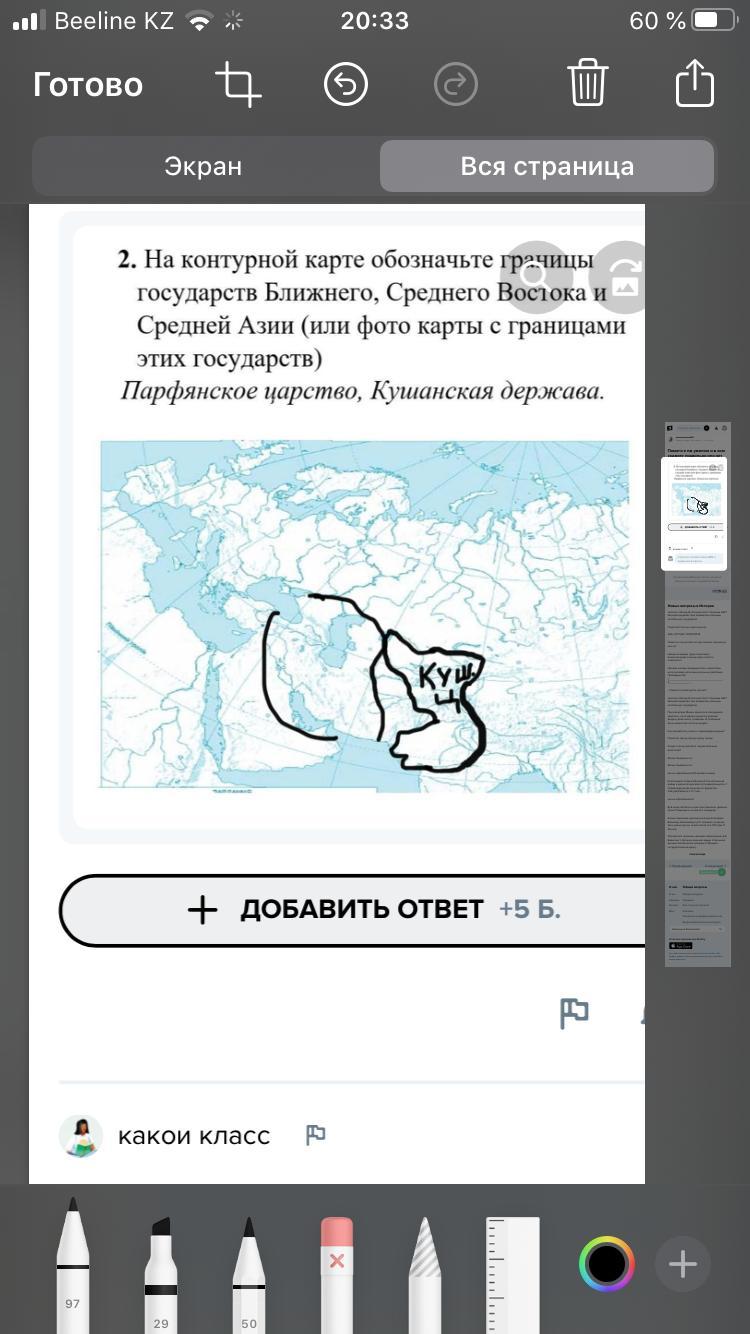Tap the contour map image
The height and width of the screenshot is (1334, 750).
pyautogui.click(x=365, y=615)
